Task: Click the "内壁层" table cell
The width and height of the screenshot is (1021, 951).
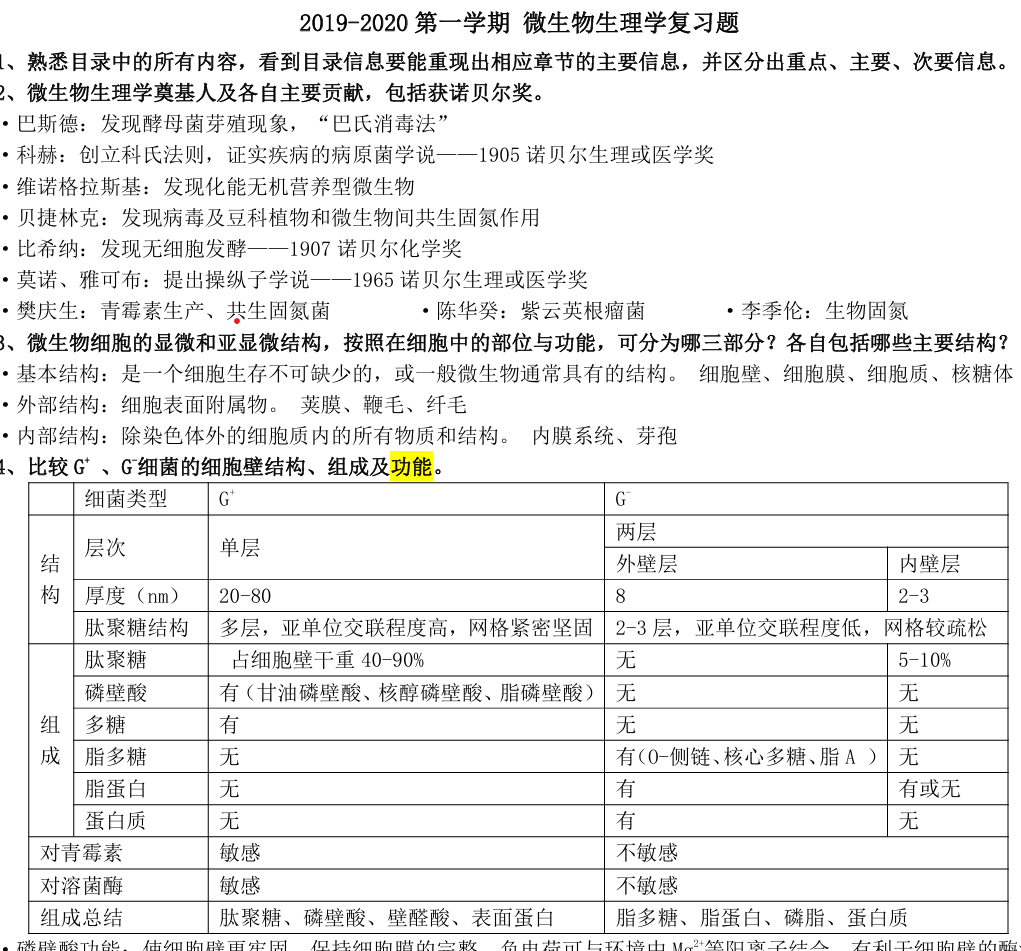Action: (x=929, y=564)
